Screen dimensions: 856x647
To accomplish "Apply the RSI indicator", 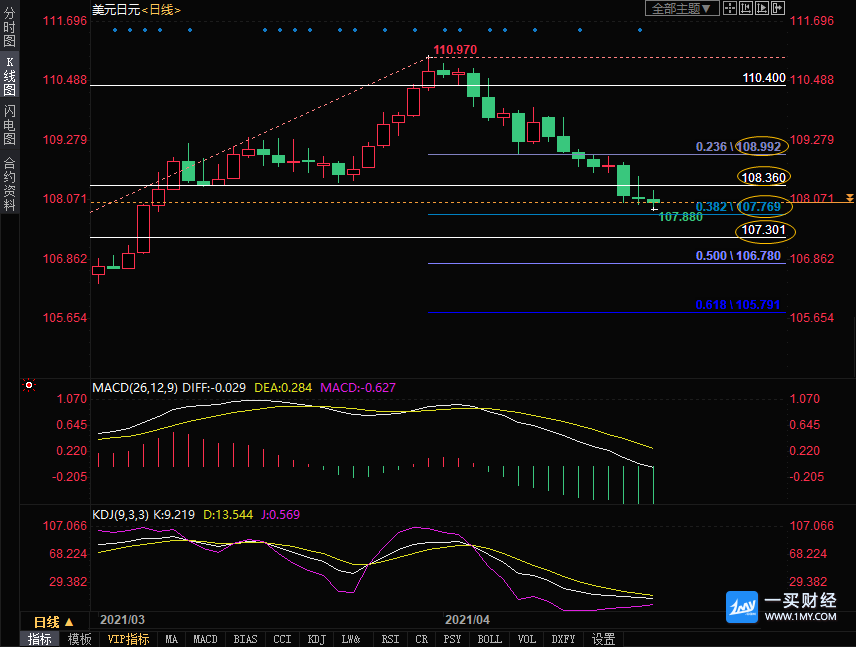I will (x=390, y=639).
